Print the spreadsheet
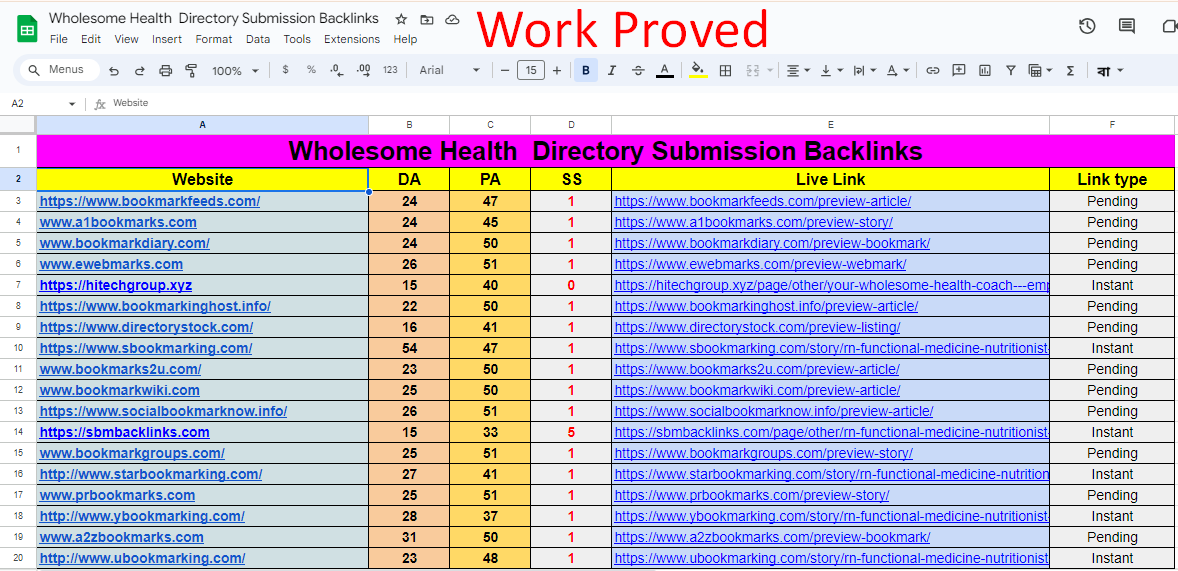Image resolution: width=1178 pixels, height=571 pixels. coord(166,71)
